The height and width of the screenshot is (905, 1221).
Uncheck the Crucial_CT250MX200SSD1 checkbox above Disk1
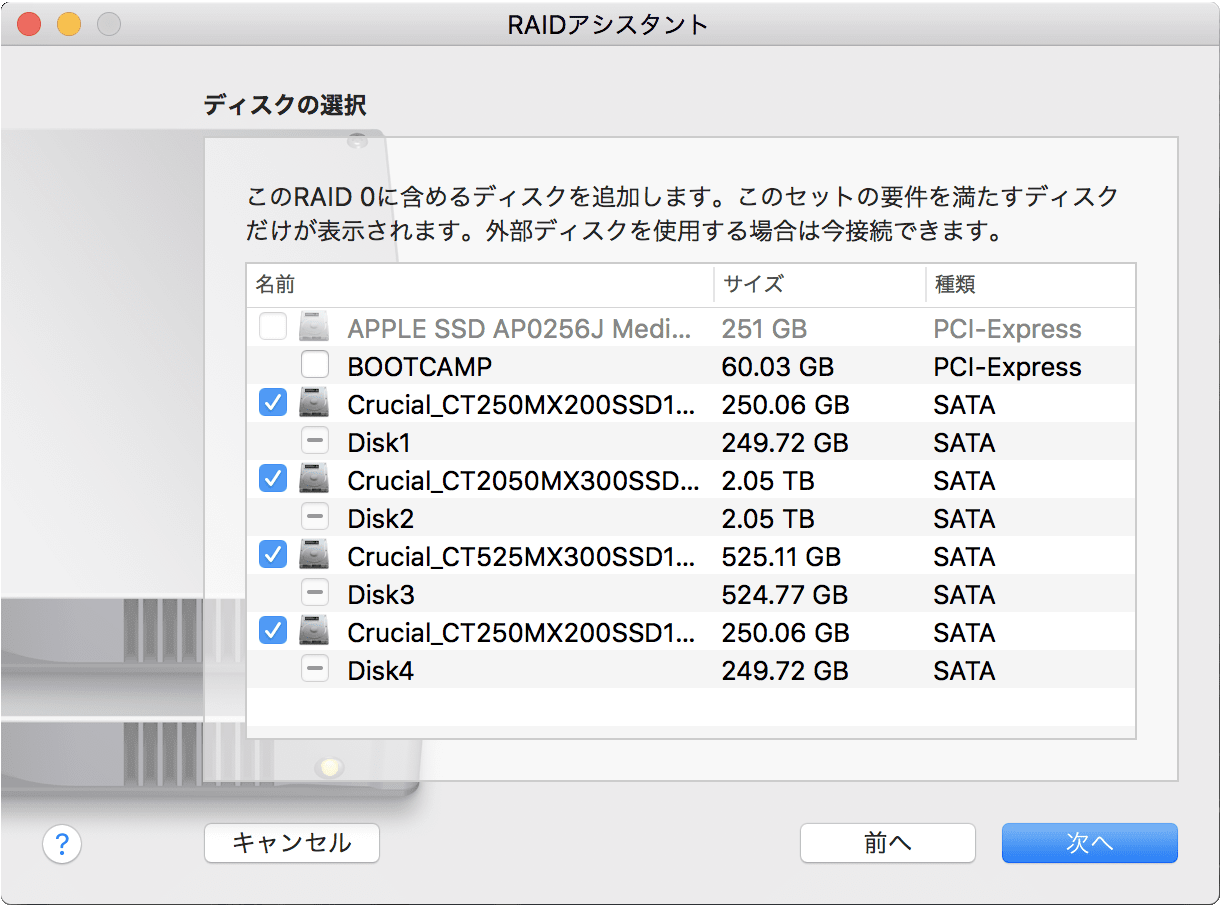pyautogui.click(x=273, y=403)
